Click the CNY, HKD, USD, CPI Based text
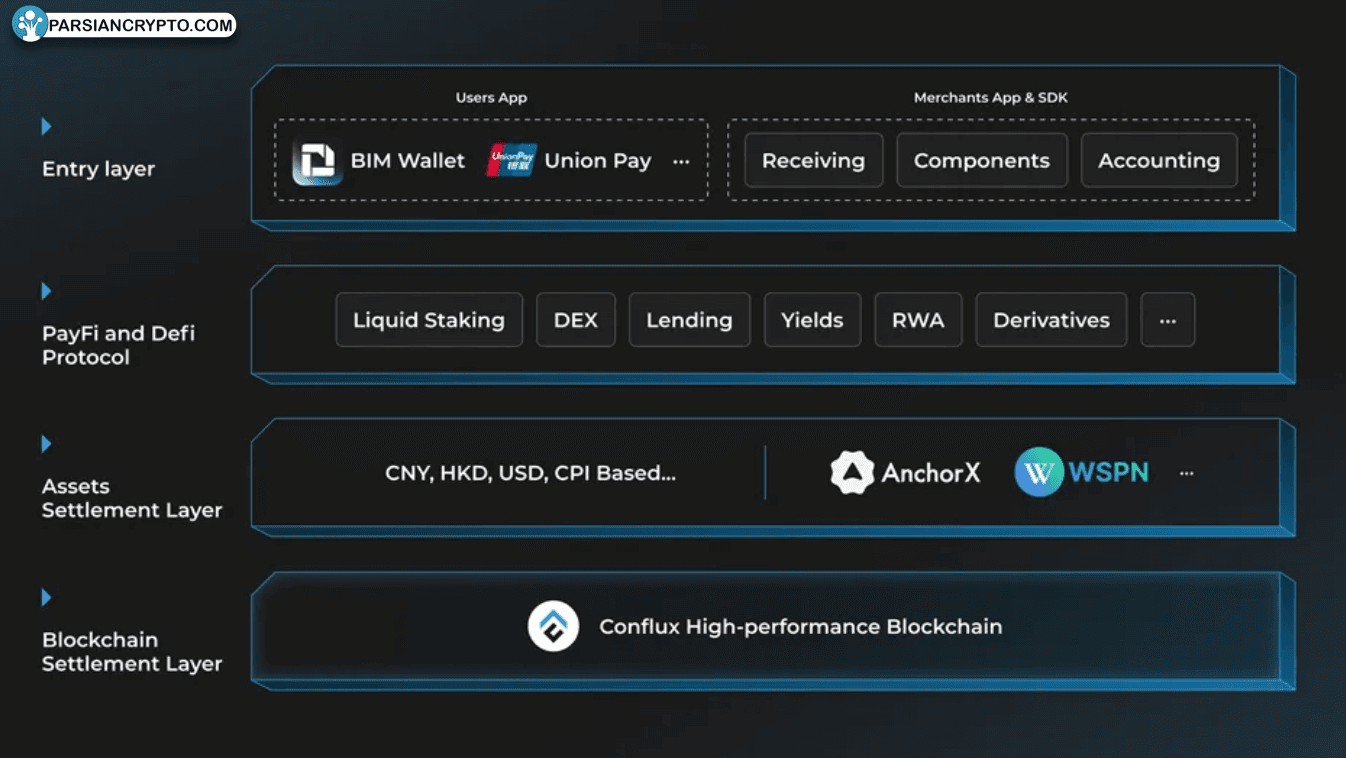Image resolution: width=1346 pixels, height=758 pixels. [x=530, y=473]
